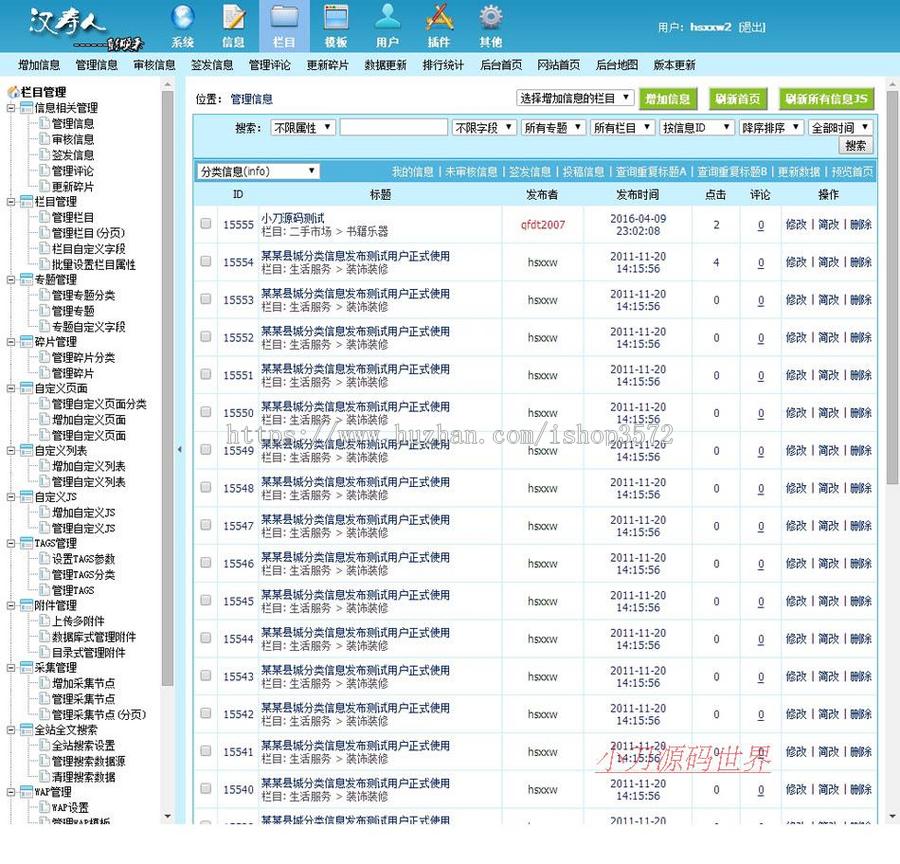Check the box for row 15549
The height and width of the screenshot is (864, 900).
205,450
